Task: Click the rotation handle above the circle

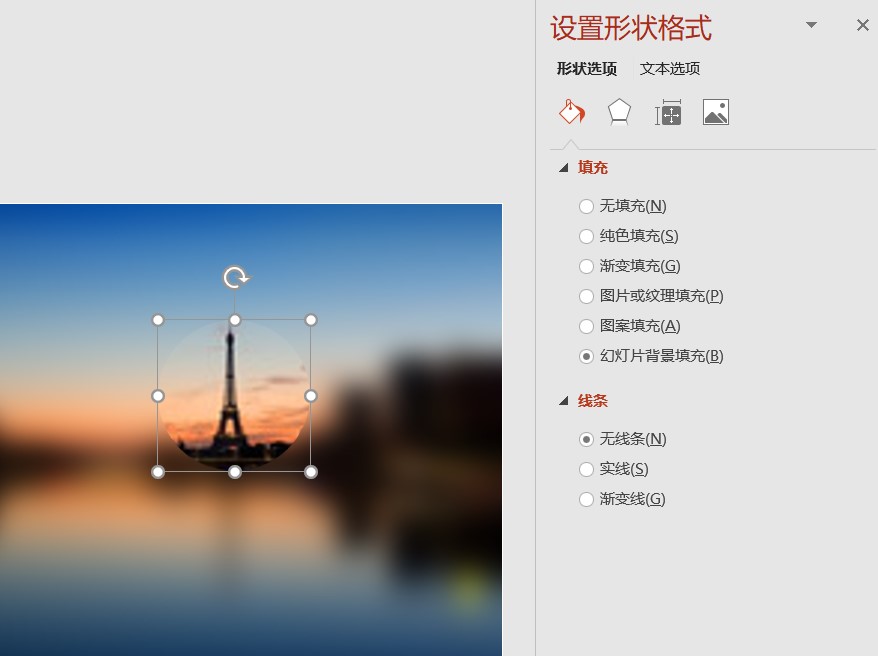Action: click(x=235, y=277)
